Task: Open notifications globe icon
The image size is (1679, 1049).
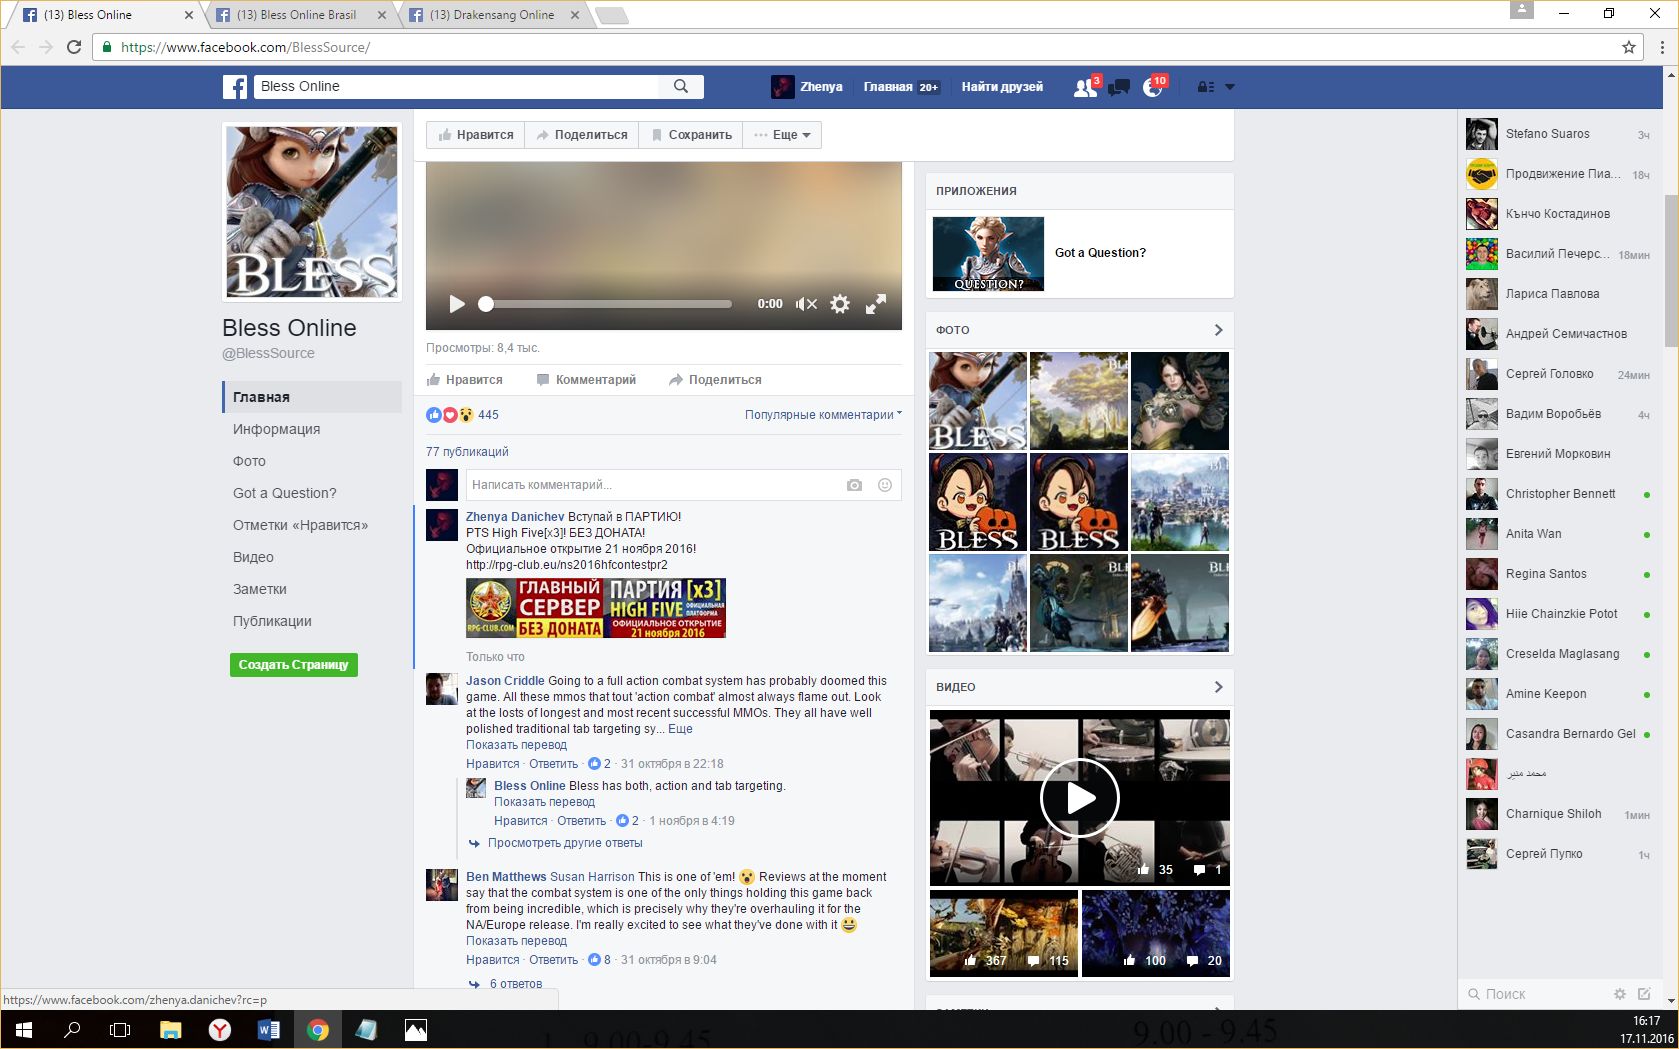Action: pyautogui.click(x=1152, y=88)
